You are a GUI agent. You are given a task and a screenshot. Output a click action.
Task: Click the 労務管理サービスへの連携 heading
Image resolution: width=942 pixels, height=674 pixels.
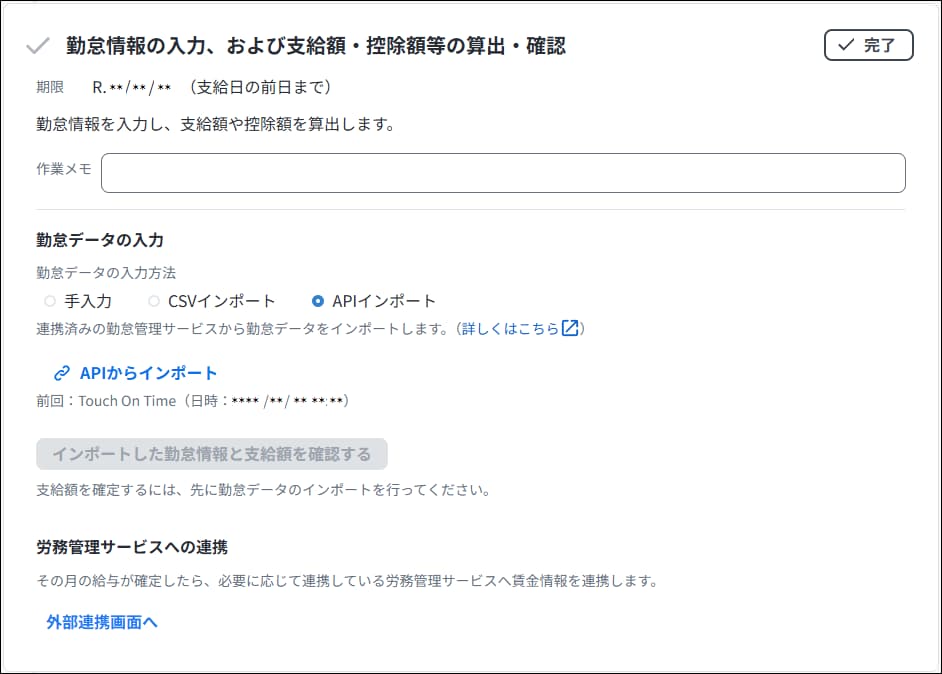tap(132, 547)
